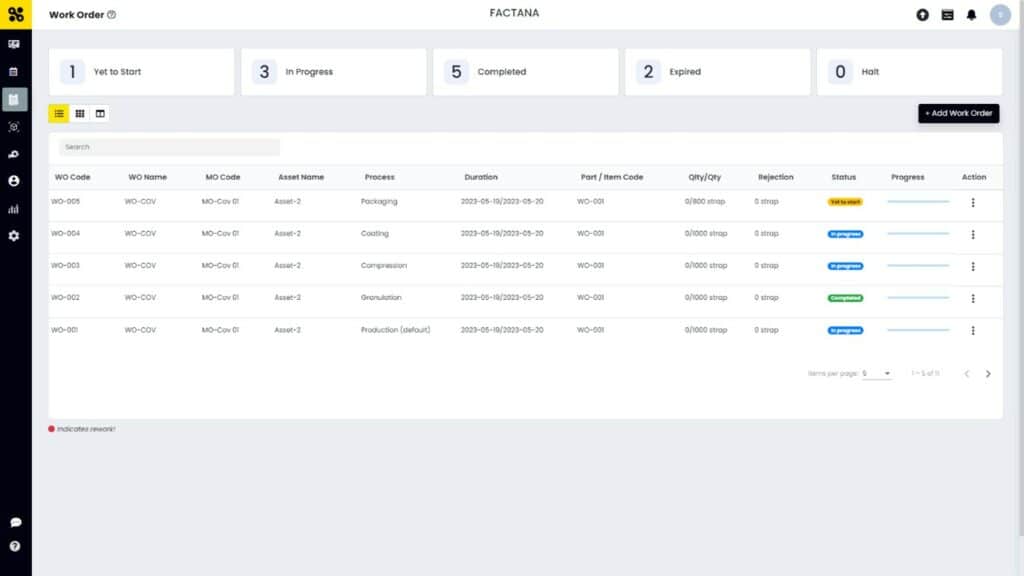
Task: Click the upload arrow icon in header
Action: click(922, 14)
